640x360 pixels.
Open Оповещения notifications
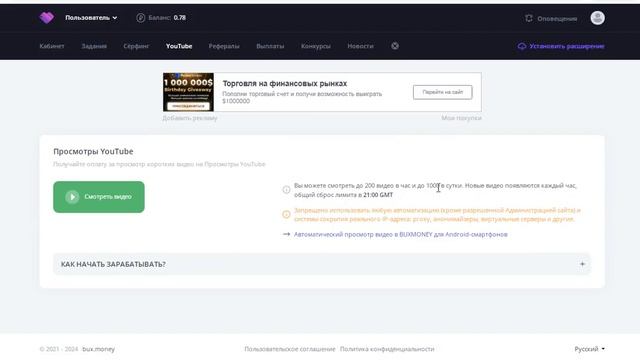click(x=557, y=19)
